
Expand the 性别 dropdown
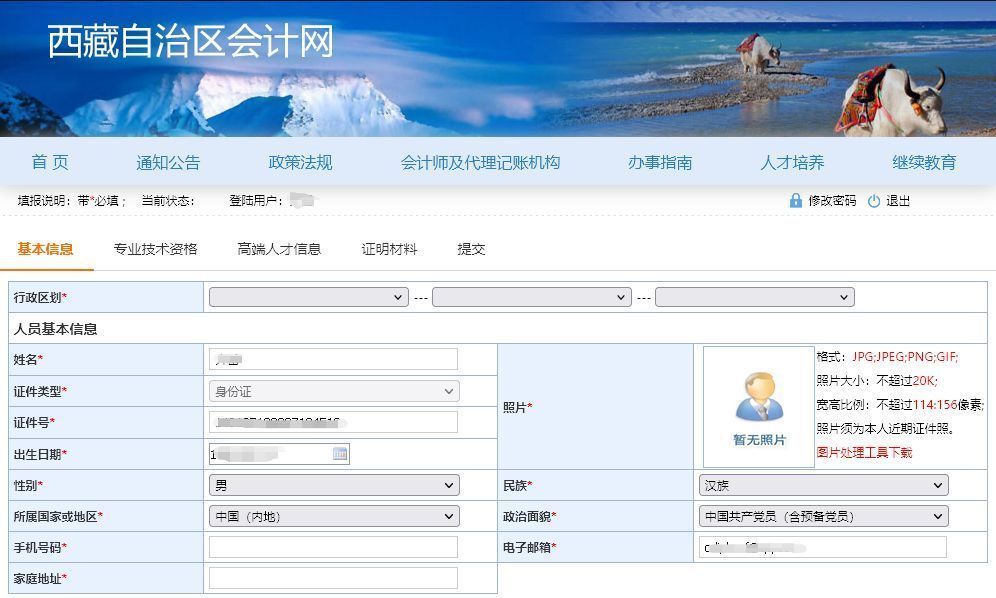[x=334, y=486]
